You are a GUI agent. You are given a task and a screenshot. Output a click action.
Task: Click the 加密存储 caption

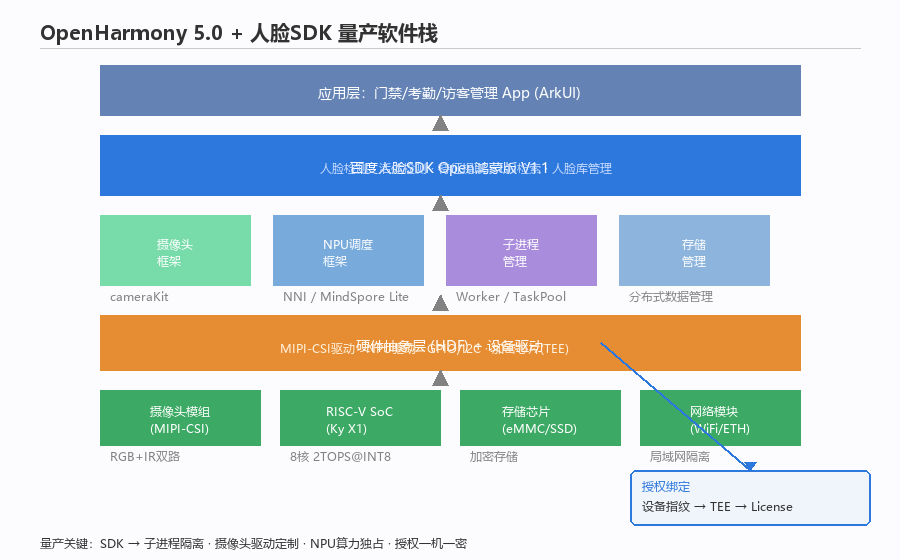pos(494,457)
